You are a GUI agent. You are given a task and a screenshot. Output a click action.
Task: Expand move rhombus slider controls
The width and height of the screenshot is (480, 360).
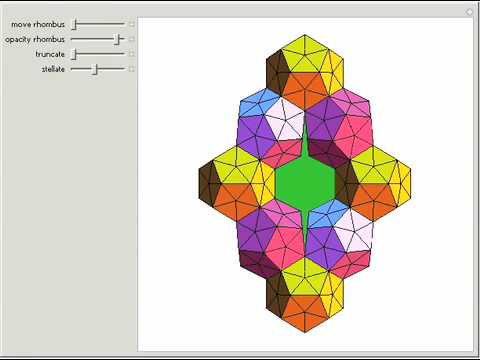pos(132,24)
